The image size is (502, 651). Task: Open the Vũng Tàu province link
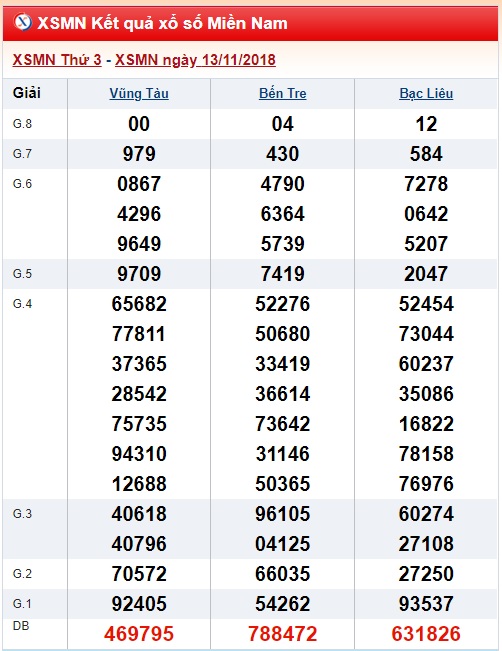coord(139,93)
